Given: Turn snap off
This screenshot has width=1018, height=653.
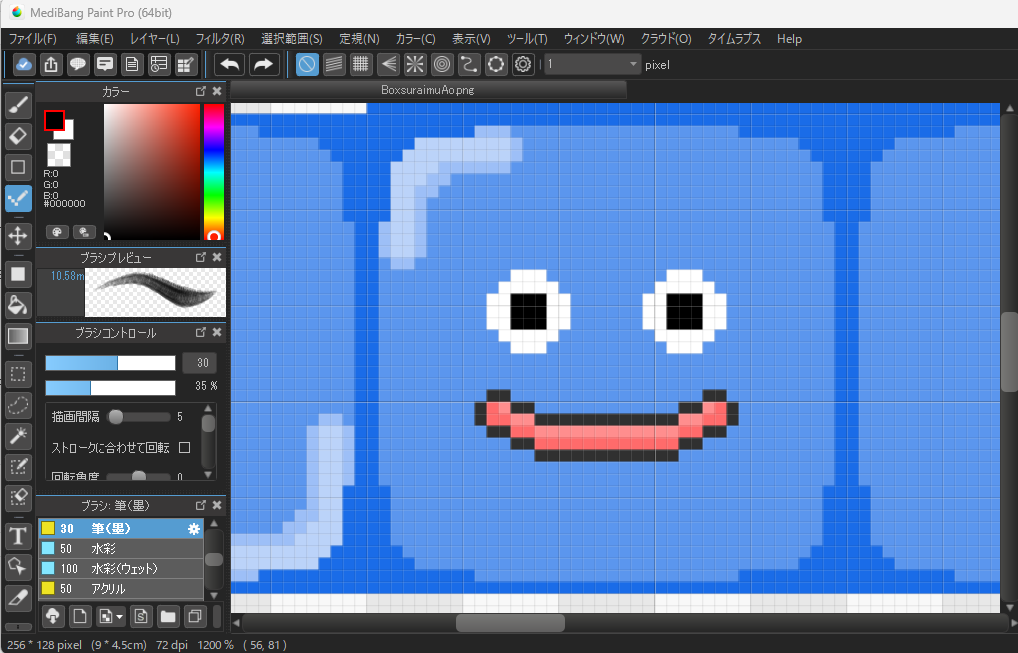Looking at the screenshot, I should (307, 64).
